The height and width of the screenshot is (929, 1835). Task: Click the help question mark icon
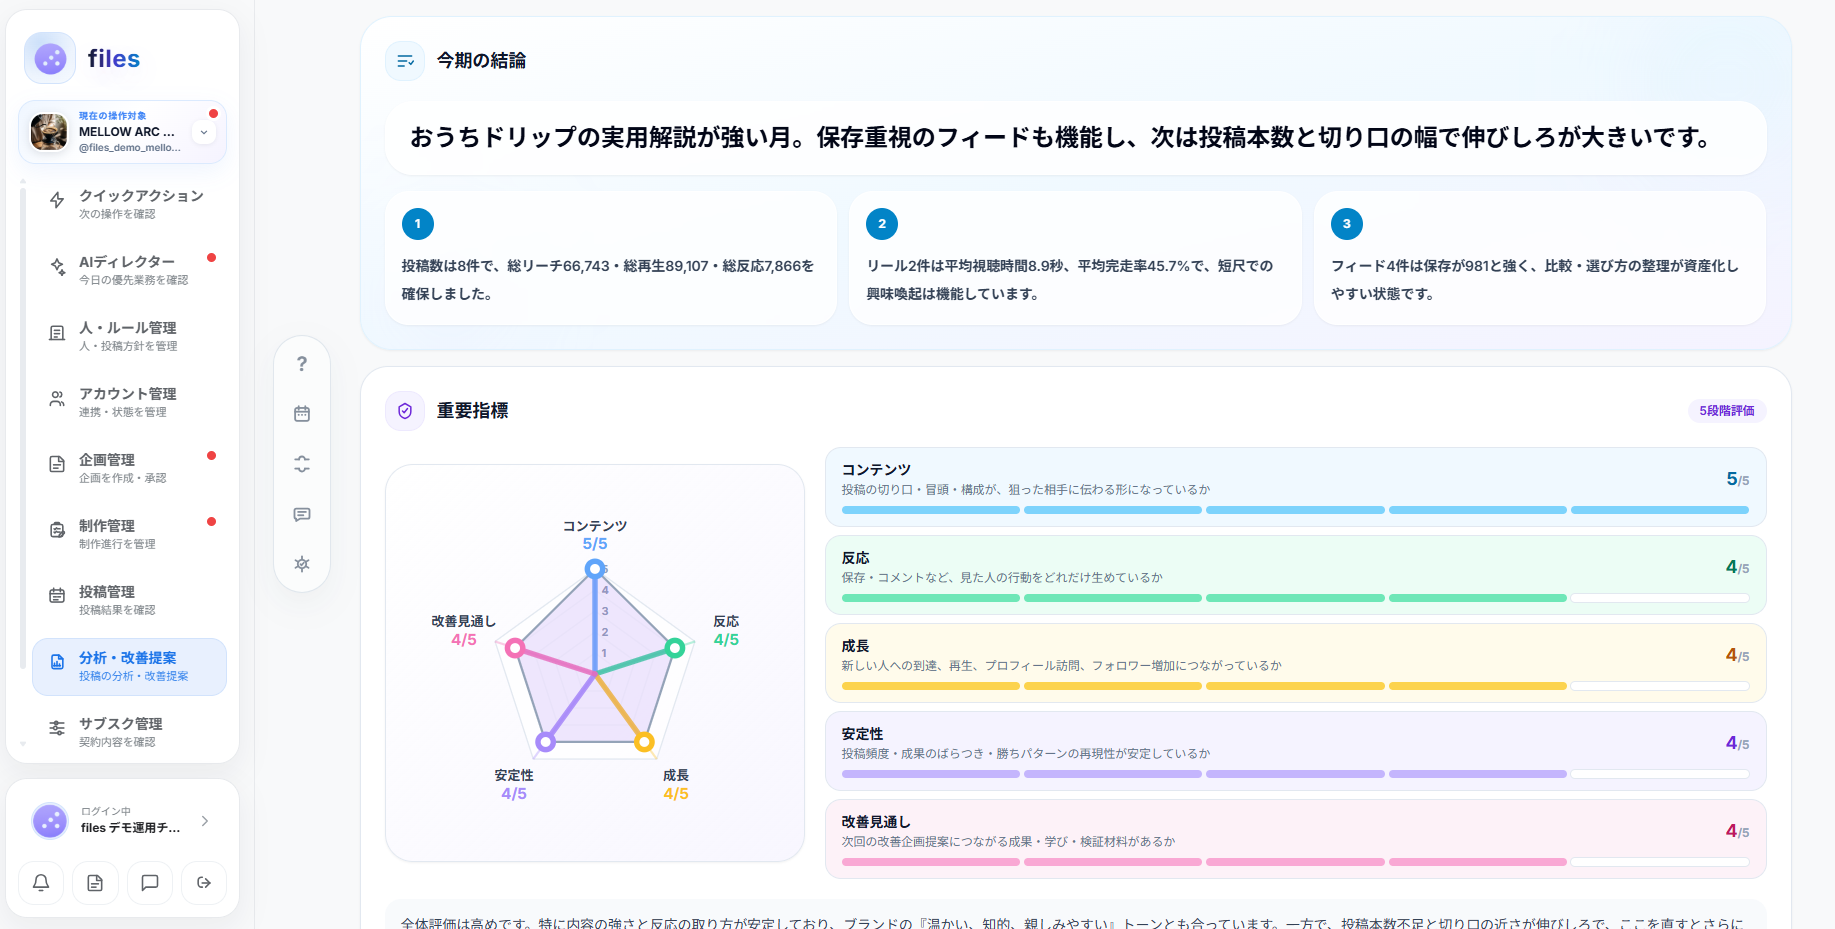click(x=302, y=364)
